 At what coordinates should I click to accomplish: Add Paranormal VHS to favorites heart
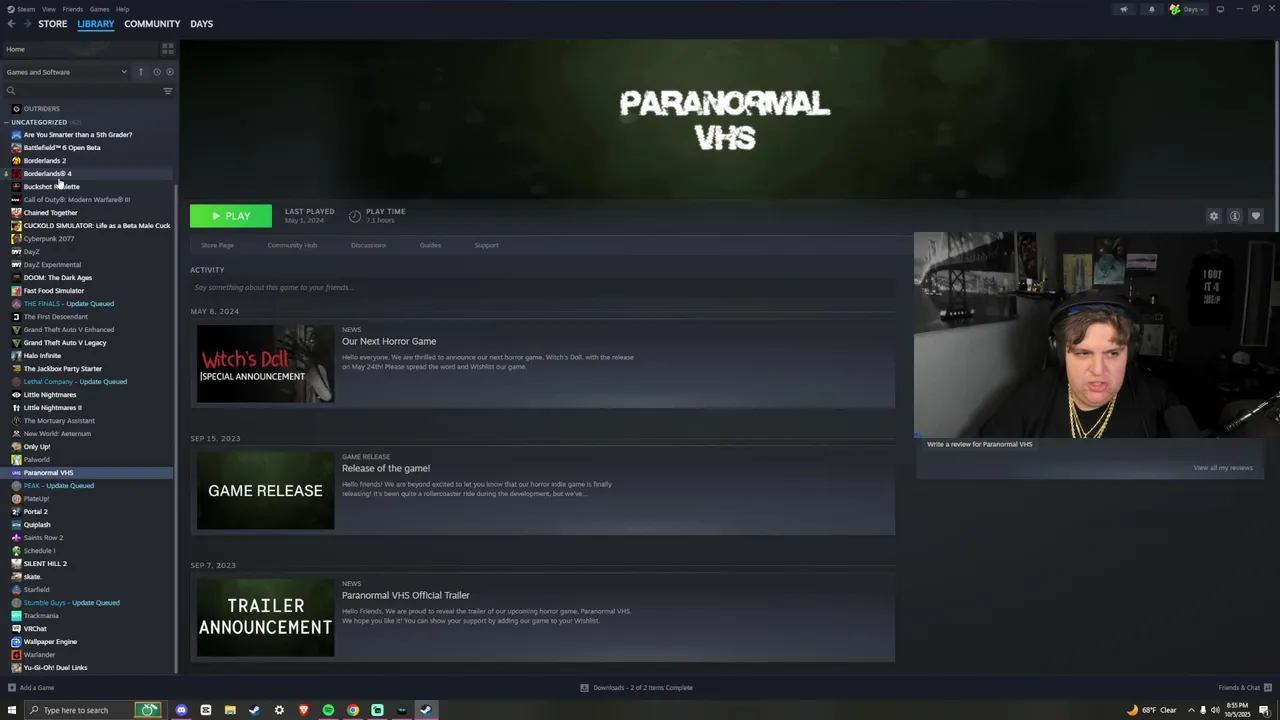[x=1256, y=216]
